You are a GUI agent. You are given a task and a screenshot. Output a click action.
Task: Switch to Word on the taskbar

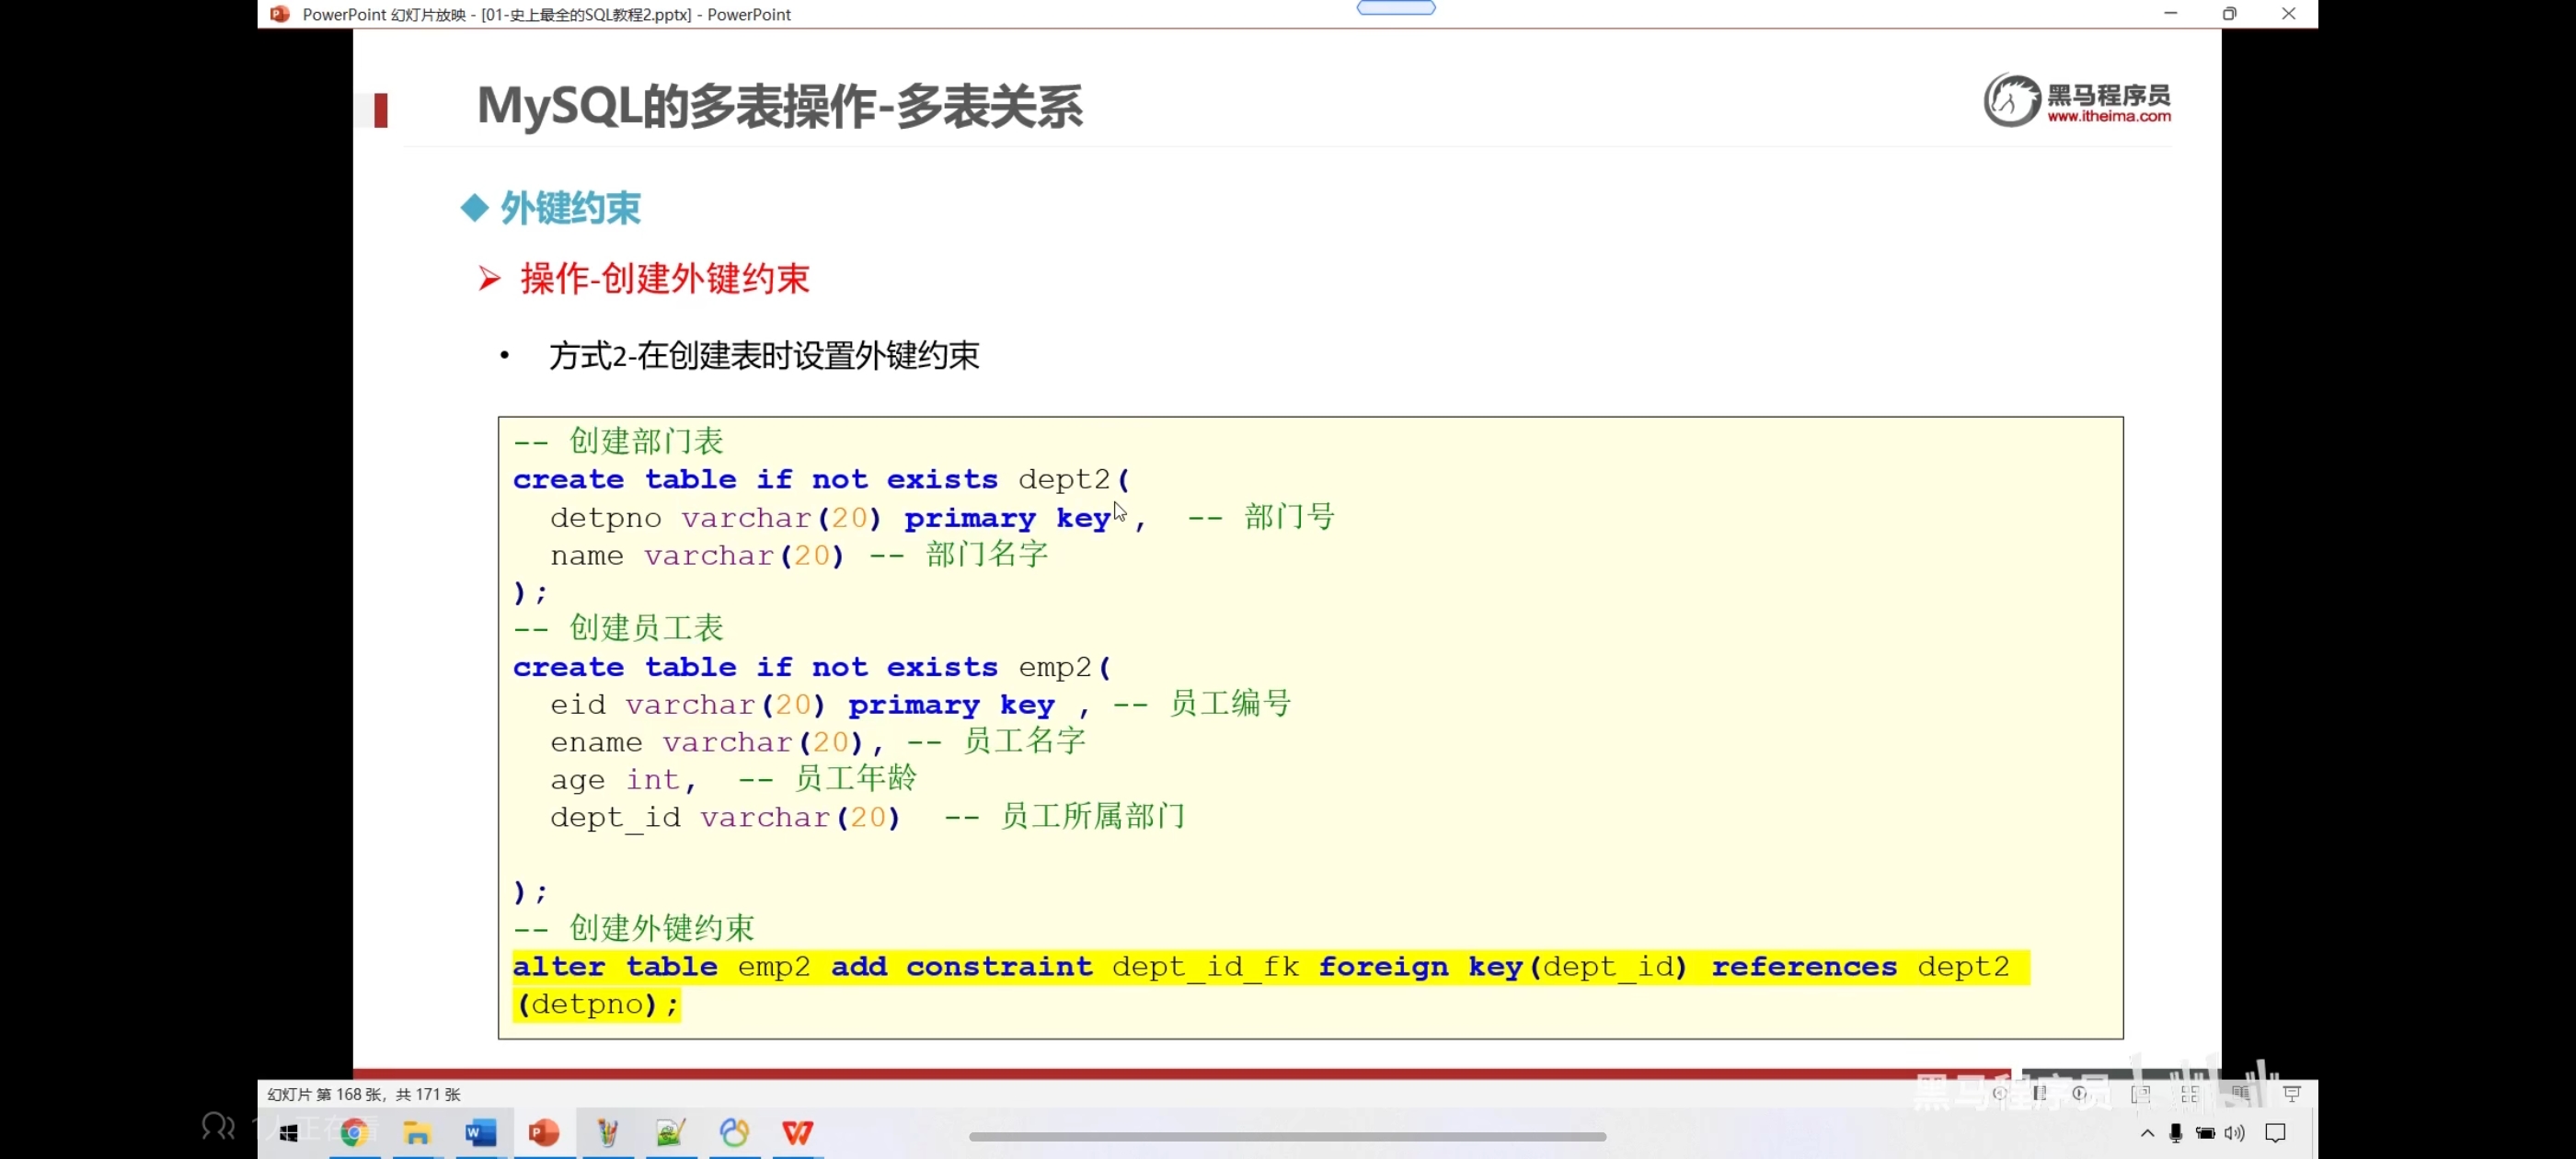click(480, 1133)
